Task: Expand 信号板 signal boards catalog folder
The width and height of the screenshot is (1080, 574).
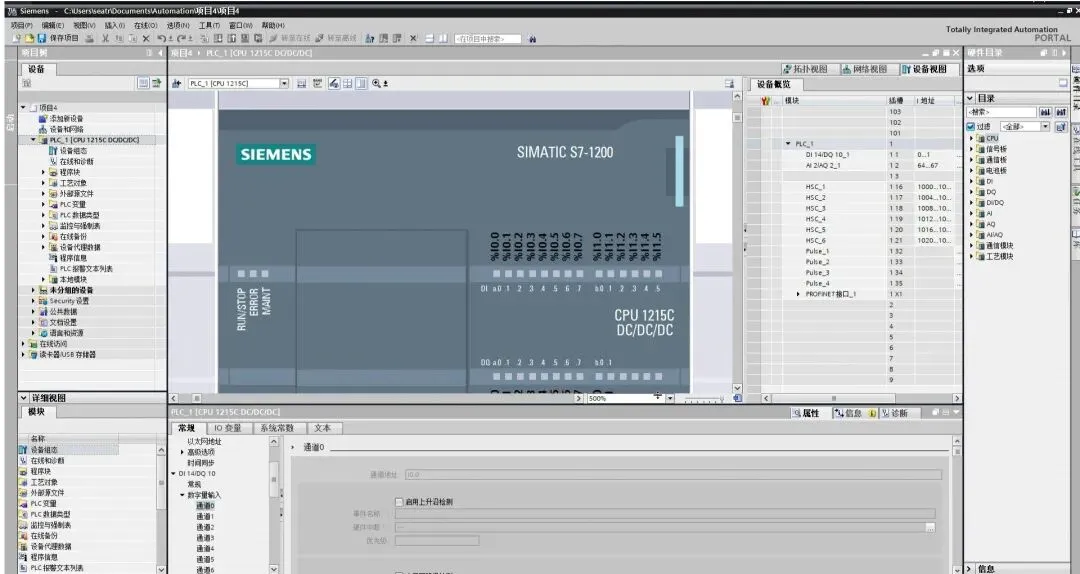Action: (972, 149)
